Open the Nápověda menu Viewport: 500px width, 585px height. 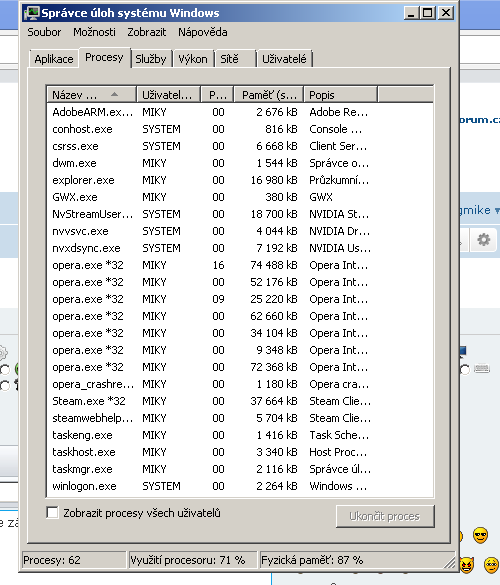click(203, 32)
